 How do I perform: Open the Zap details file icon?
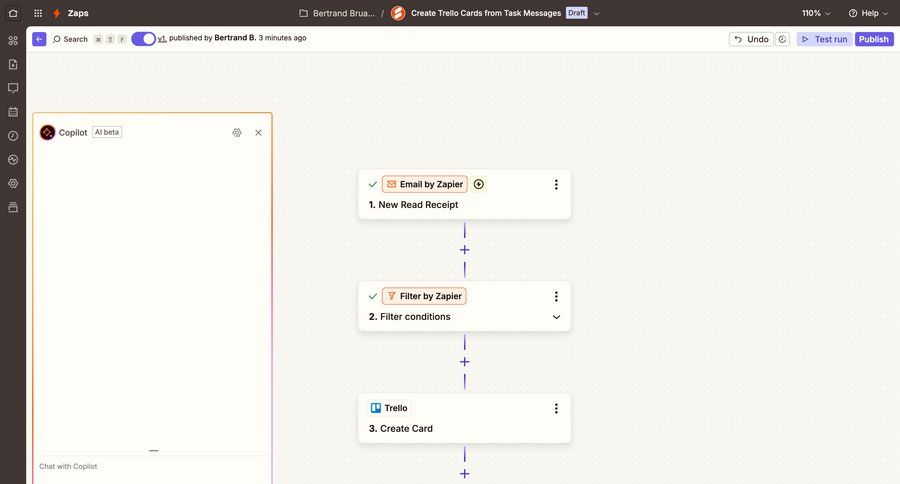pyautogui.click(x=13, y=64)
